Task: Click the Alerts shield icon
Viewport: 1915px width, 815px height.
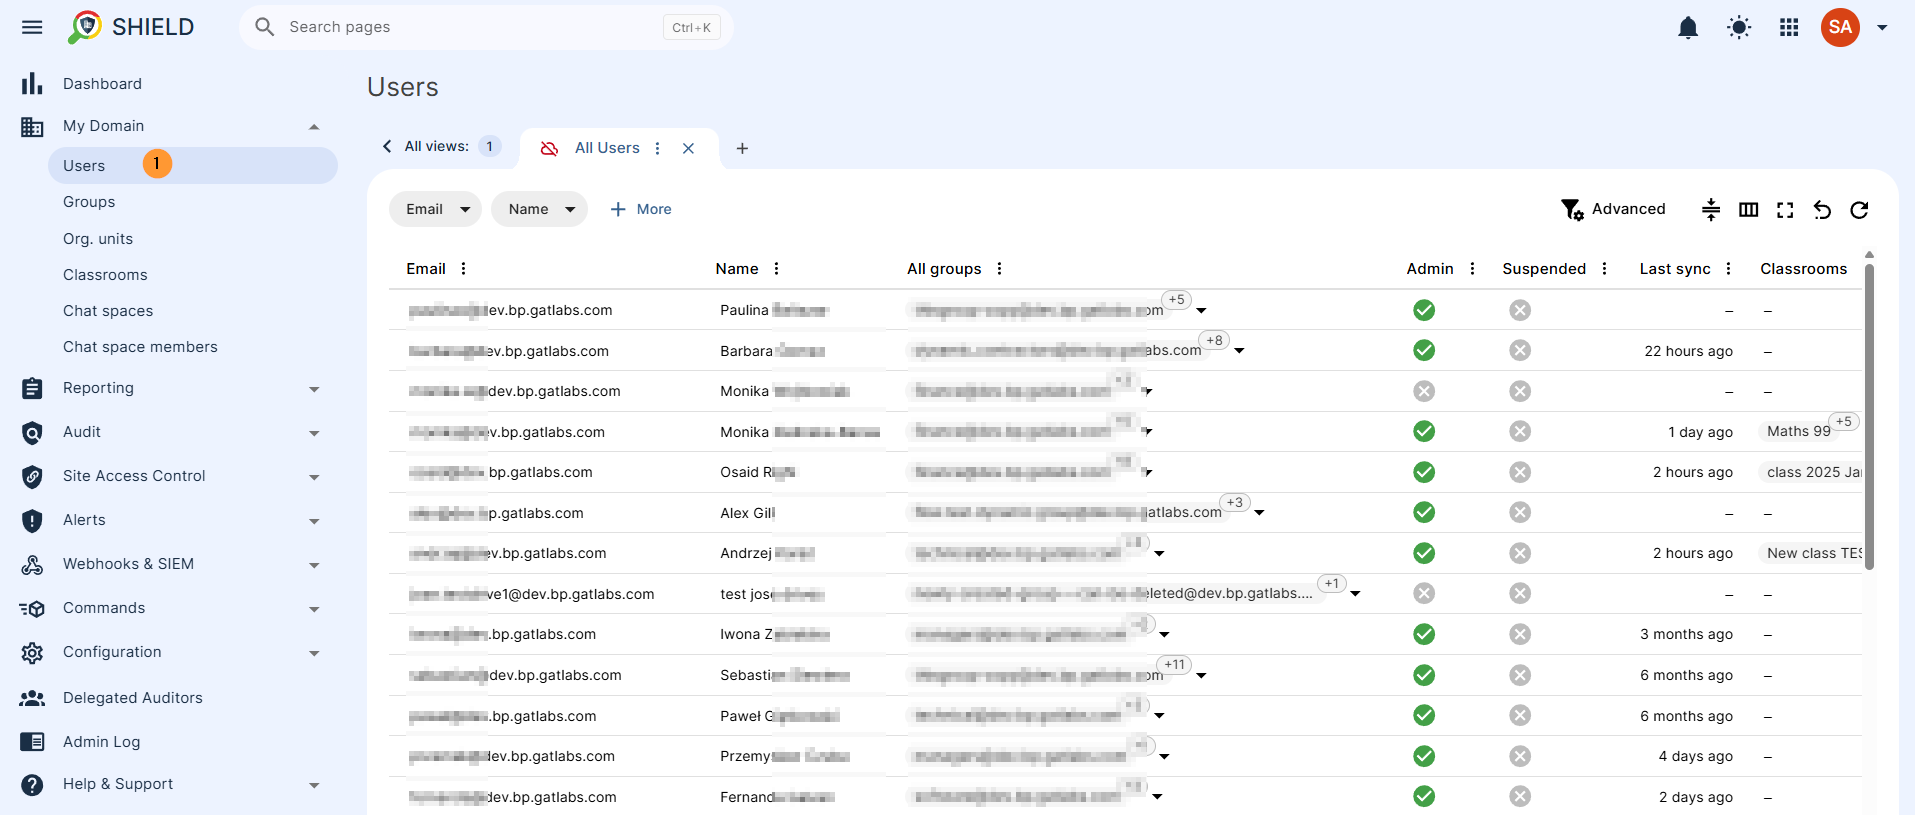Action: [32, 520]
